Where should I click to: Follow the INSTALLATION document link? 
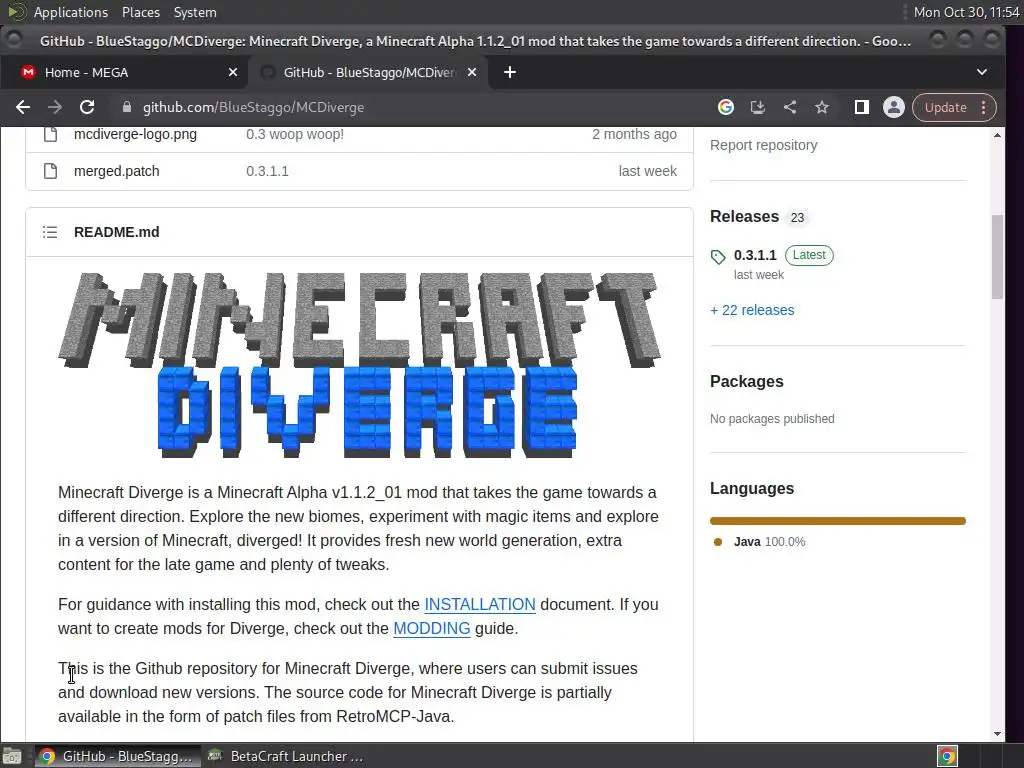point(480,604)
